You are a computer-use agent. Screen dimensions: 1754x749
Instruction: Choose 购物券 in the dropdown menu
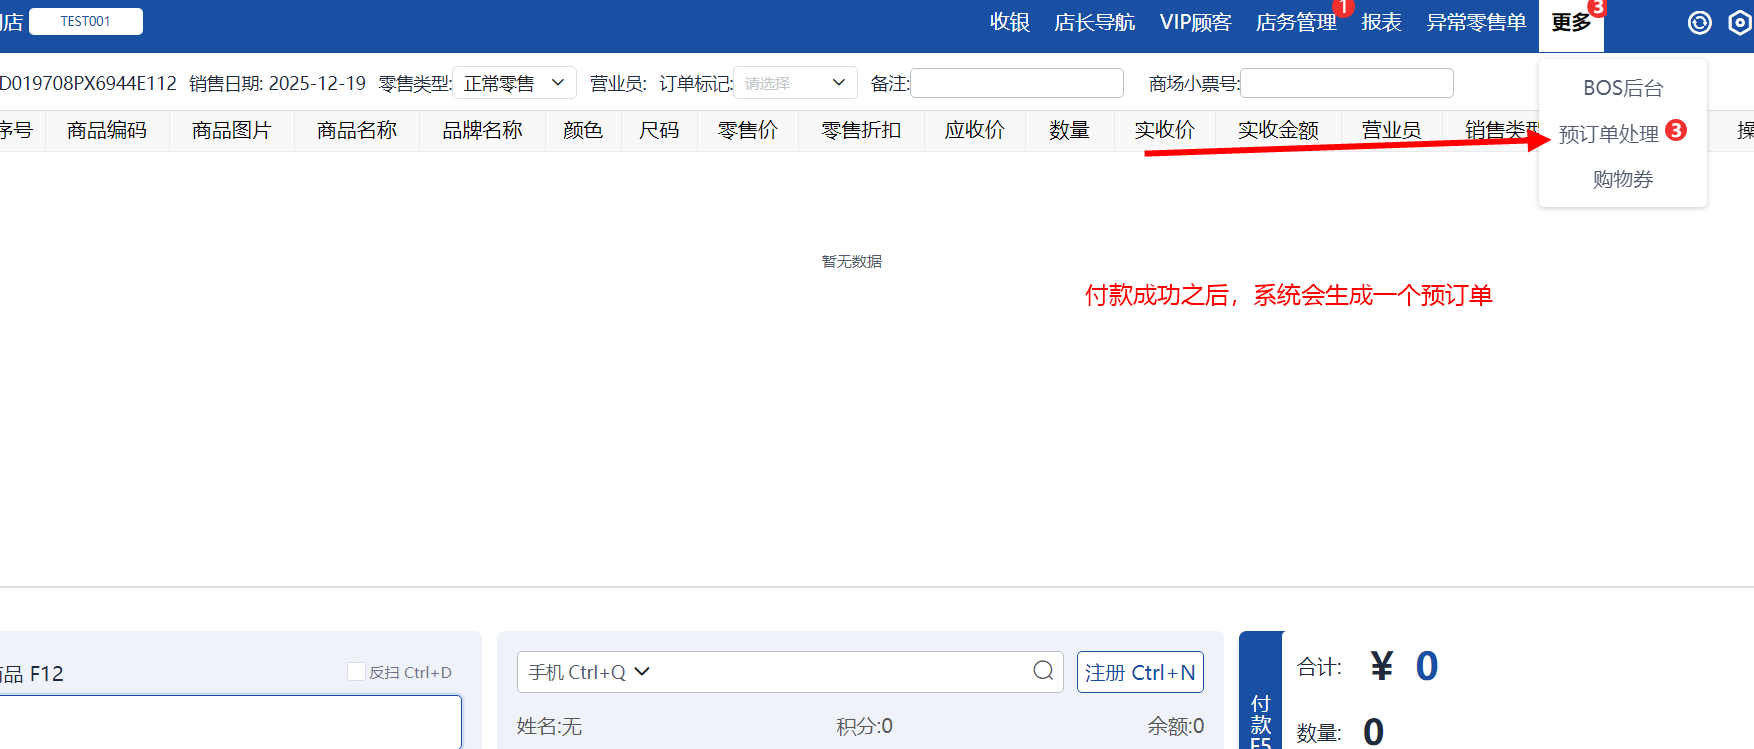(1622, 179)
